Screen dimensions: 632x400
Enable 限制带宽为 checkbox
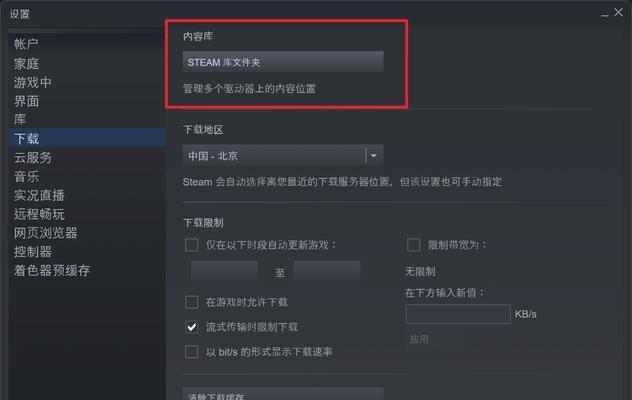[x=414, y=245]
